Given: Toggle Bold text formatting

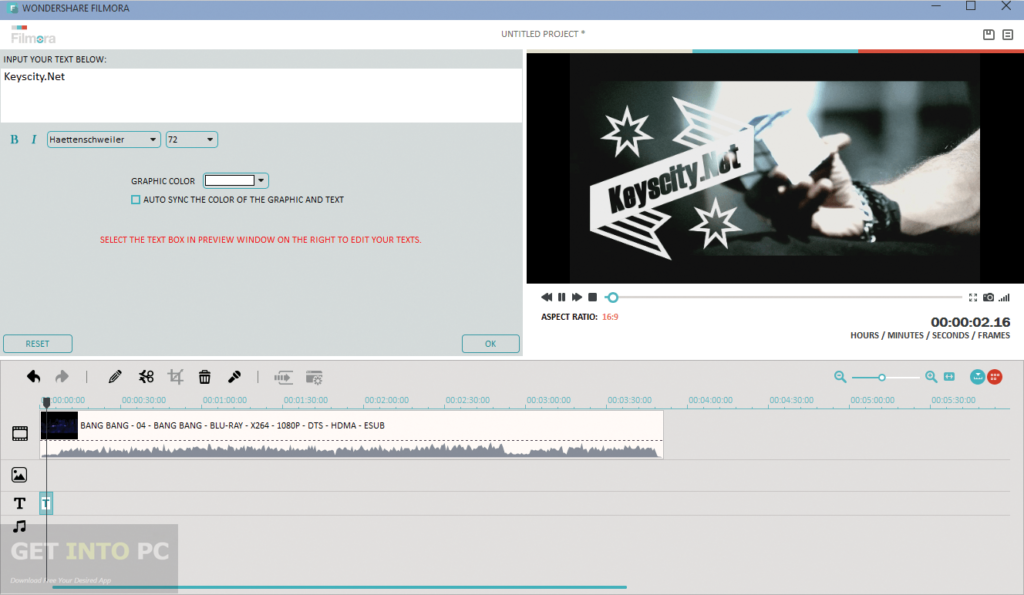Looking at the screenshot, I should coord(14,139).
